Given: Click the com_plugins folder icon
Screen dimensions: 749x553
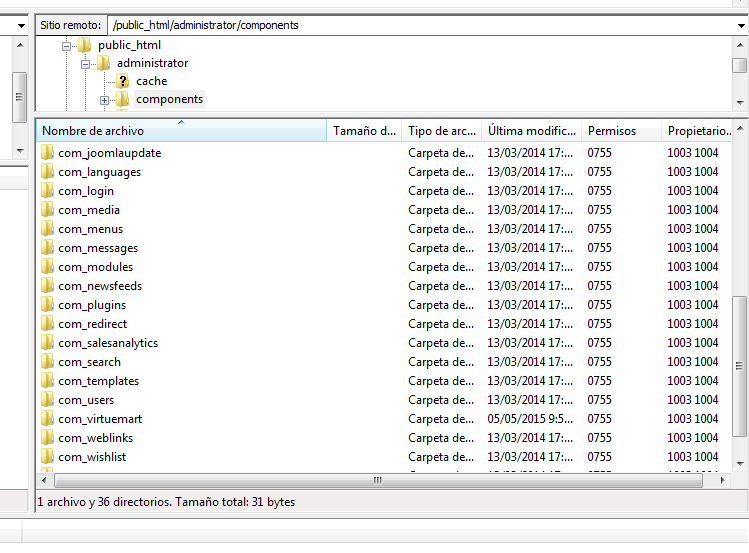Looking at the screenshot, I should [47, 305].
